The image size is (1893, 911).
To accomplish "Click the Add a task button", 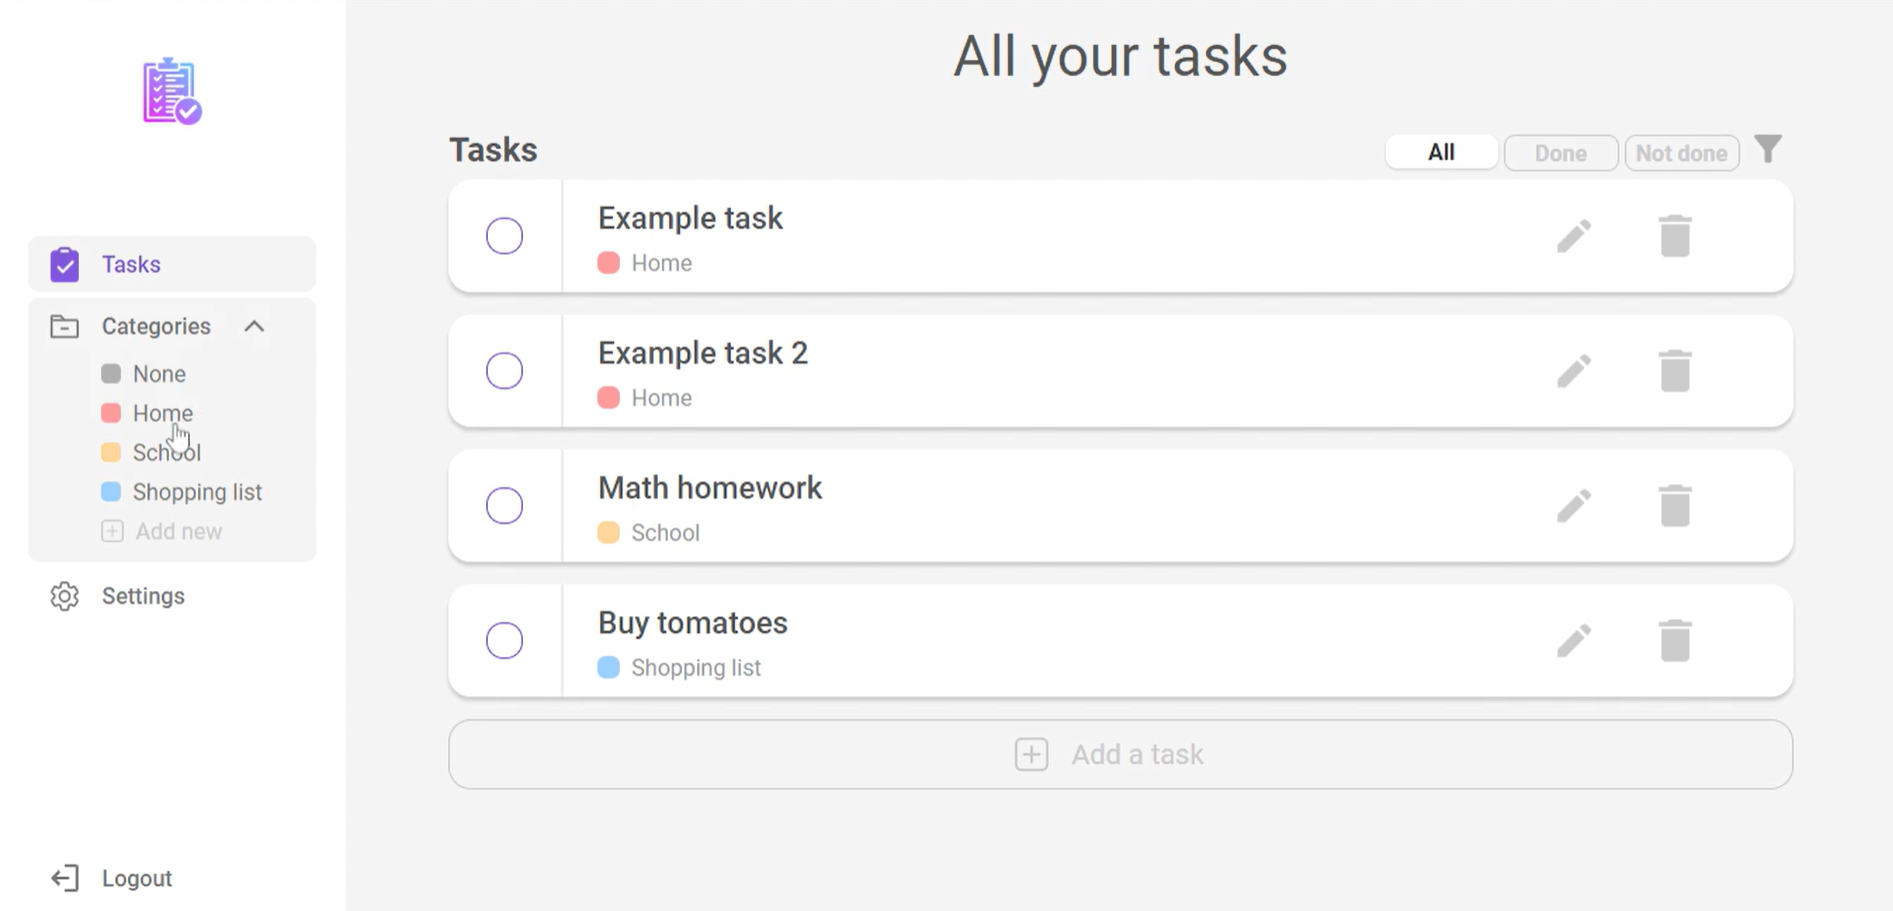I will [x=1120, y=754].
